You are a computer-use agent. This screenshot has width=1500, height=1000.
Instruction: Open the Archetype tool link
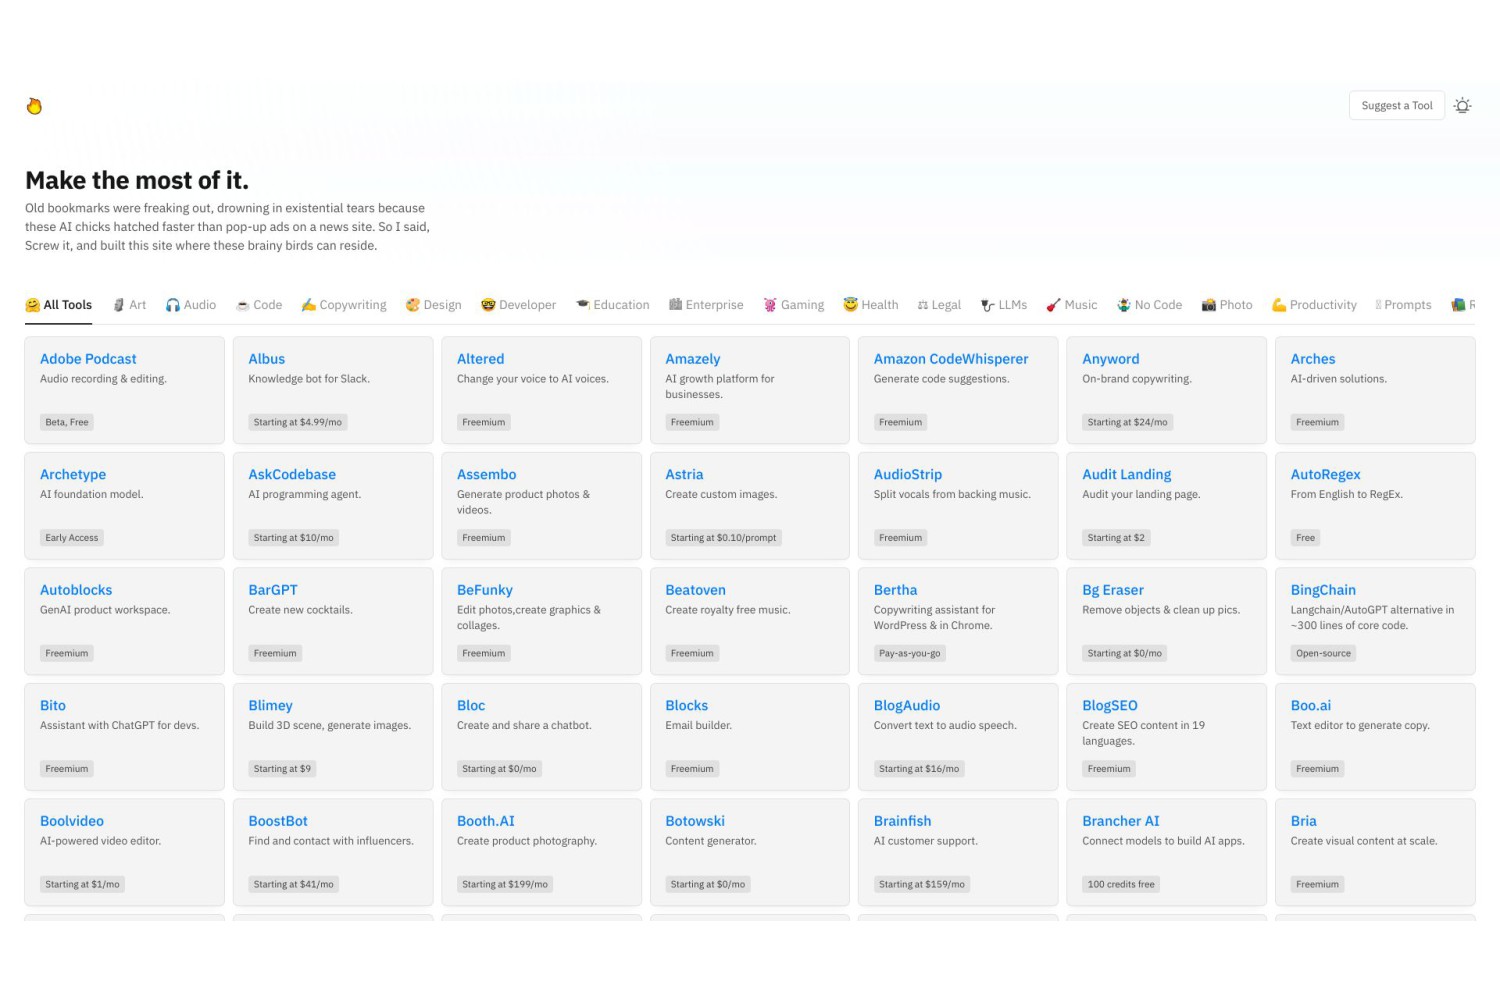(x=73, y=475)
